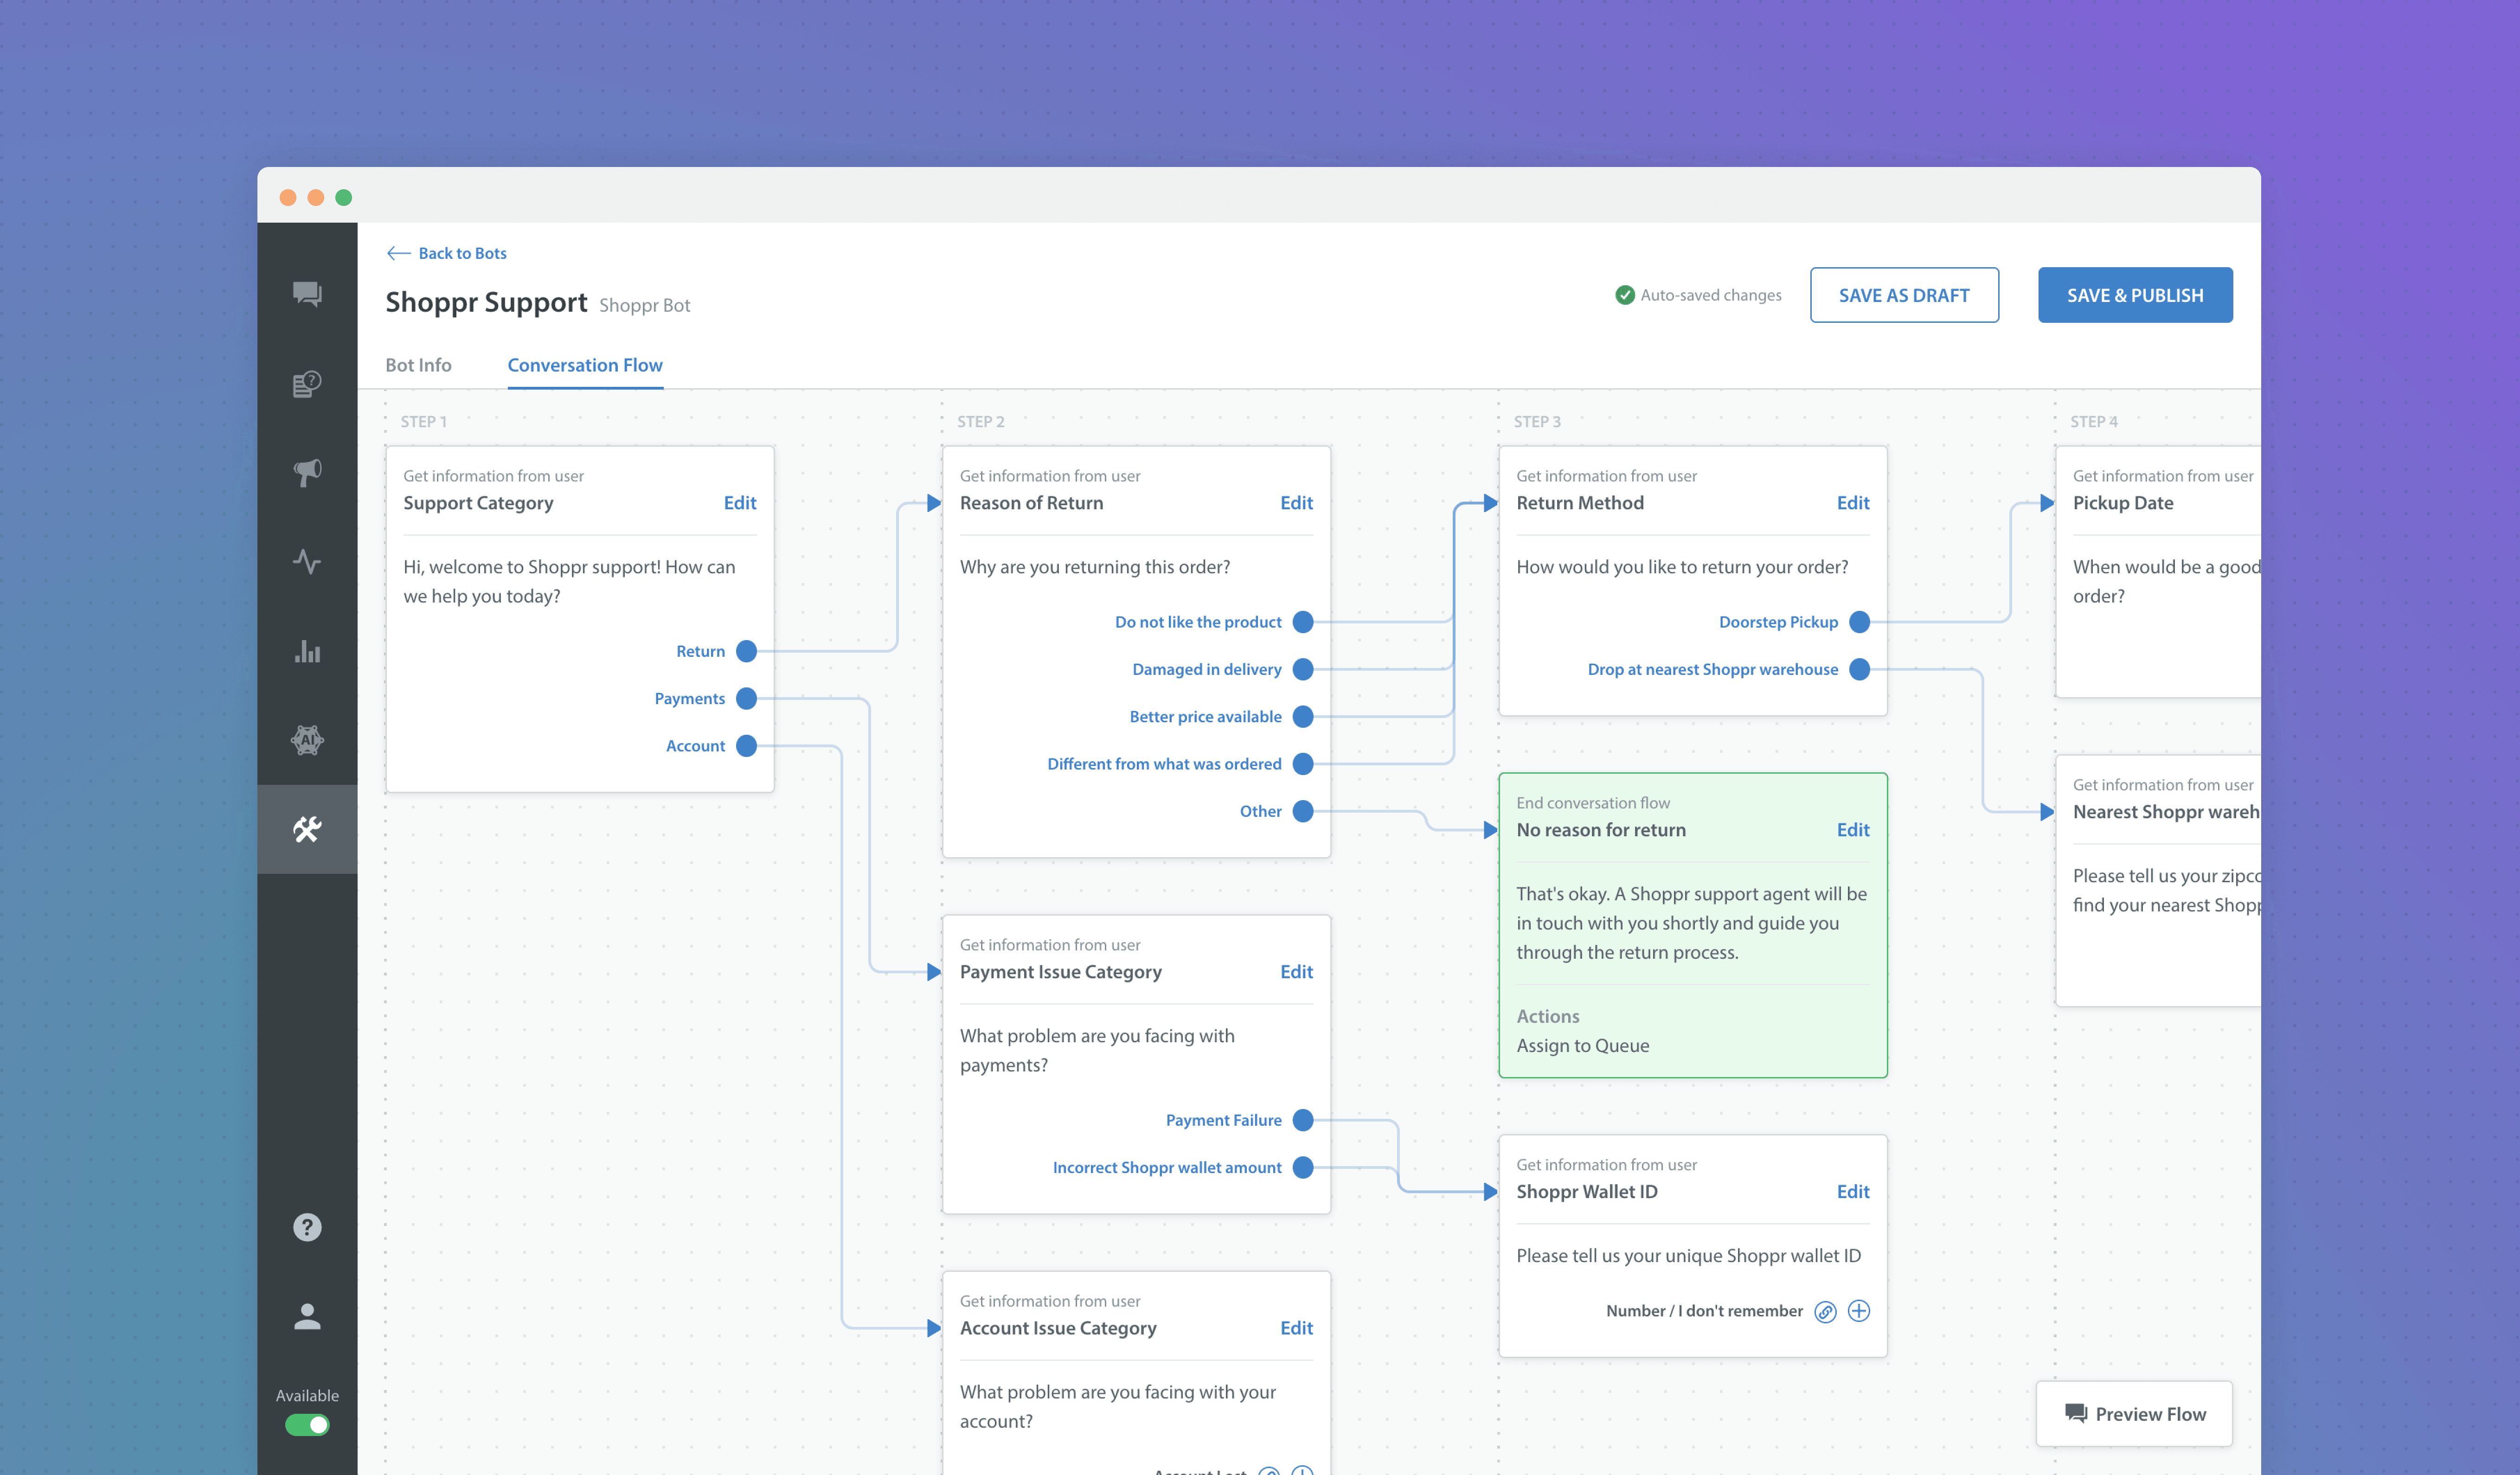Viewport: 2520px width, 1475px height.
Task: Edit the No reason for return card
Action: tap(1853, 830)
